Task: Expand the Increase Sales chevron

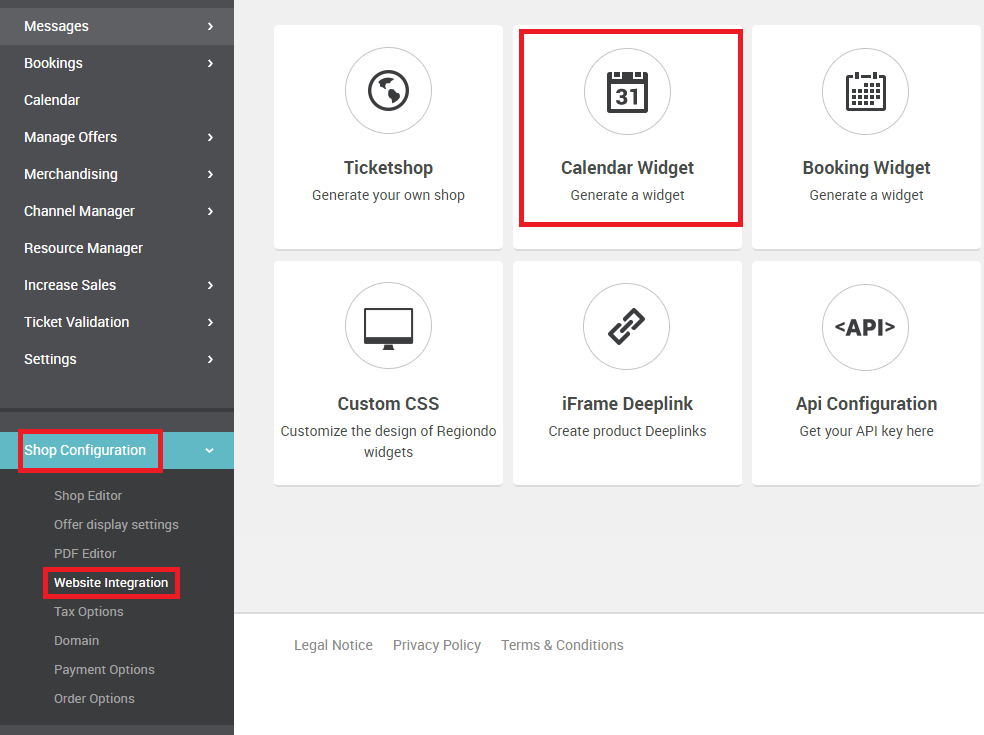Action: [x=210, y=286]
